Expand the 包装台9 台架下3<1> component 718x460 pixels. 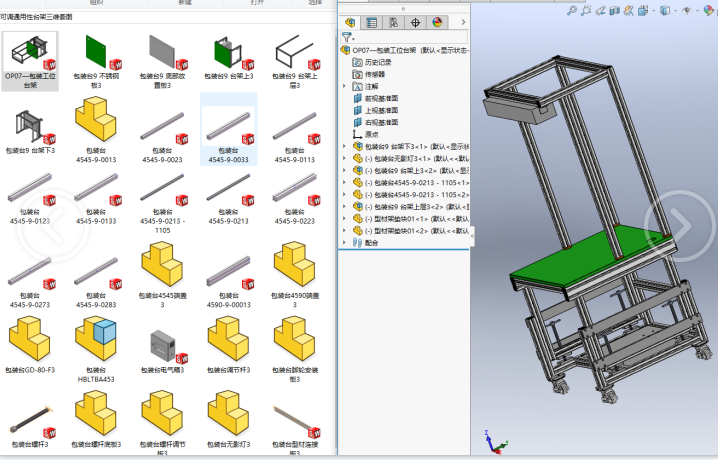344,146
